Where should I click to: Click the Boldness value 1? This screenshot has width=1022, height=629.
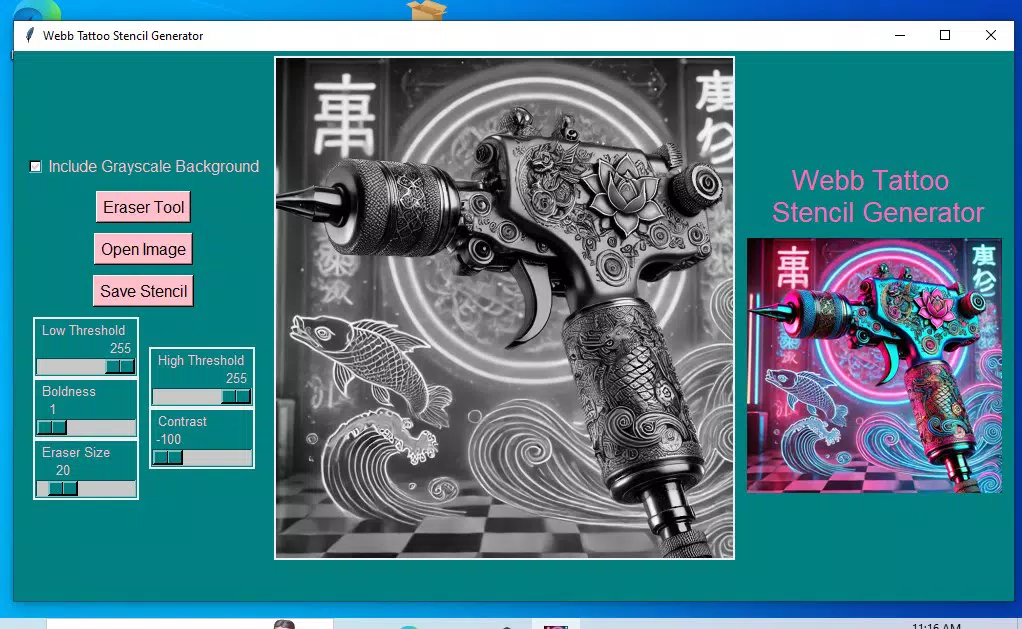53,409
